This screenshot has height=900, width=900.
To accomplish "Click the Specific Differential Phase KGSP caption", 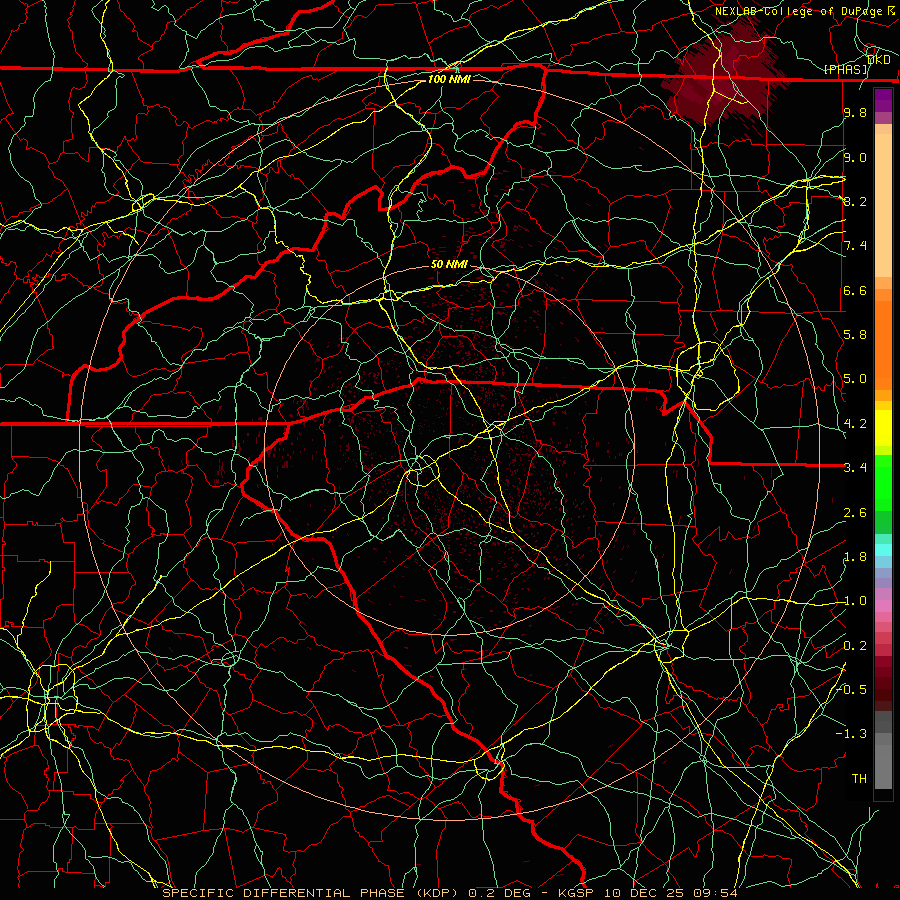I will 450,893.
